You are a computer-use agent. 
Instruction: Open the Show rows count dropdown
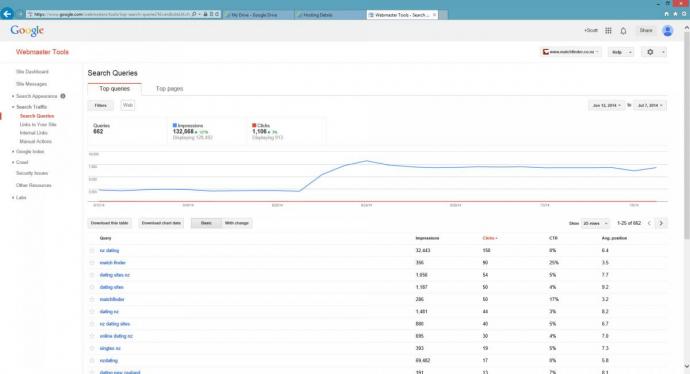point(595,223)
